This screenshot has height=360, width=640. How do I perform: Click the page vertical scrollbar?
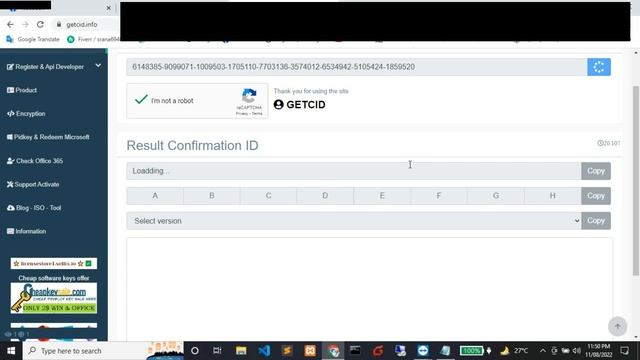636,181
